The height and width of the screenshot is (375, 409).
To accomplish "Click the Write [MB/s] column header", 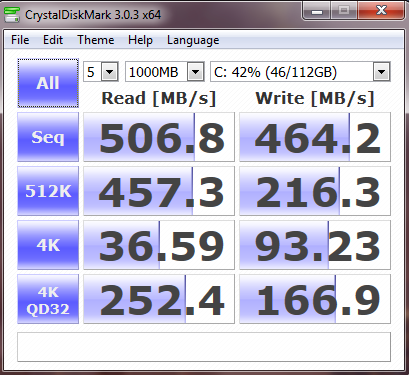I will pyautogui.click(x=315, y=98).
